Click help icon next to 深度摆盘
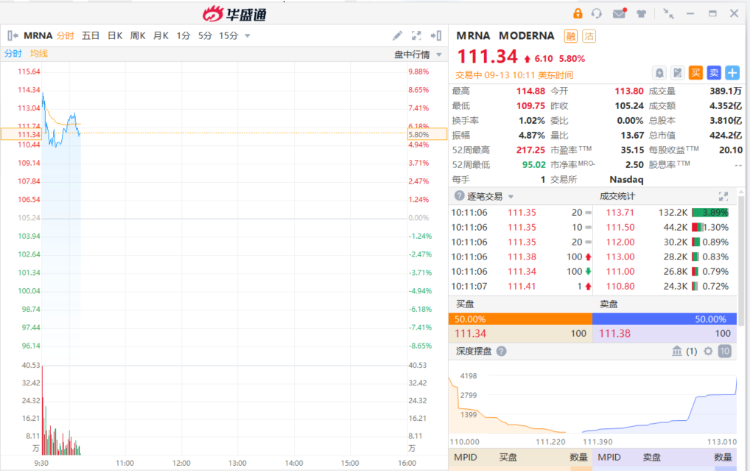The image size is (750, 471). point(501,351)
